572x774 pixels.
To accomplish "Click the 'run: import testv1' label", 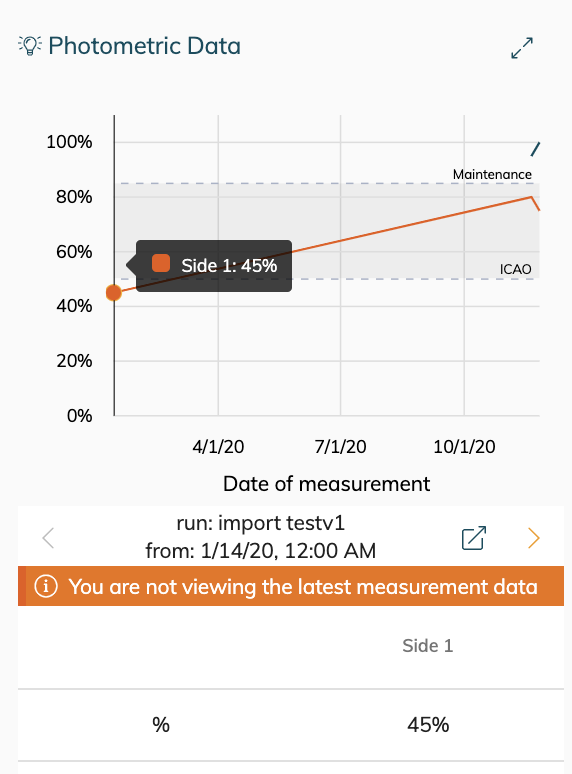I will pos(261,523).
